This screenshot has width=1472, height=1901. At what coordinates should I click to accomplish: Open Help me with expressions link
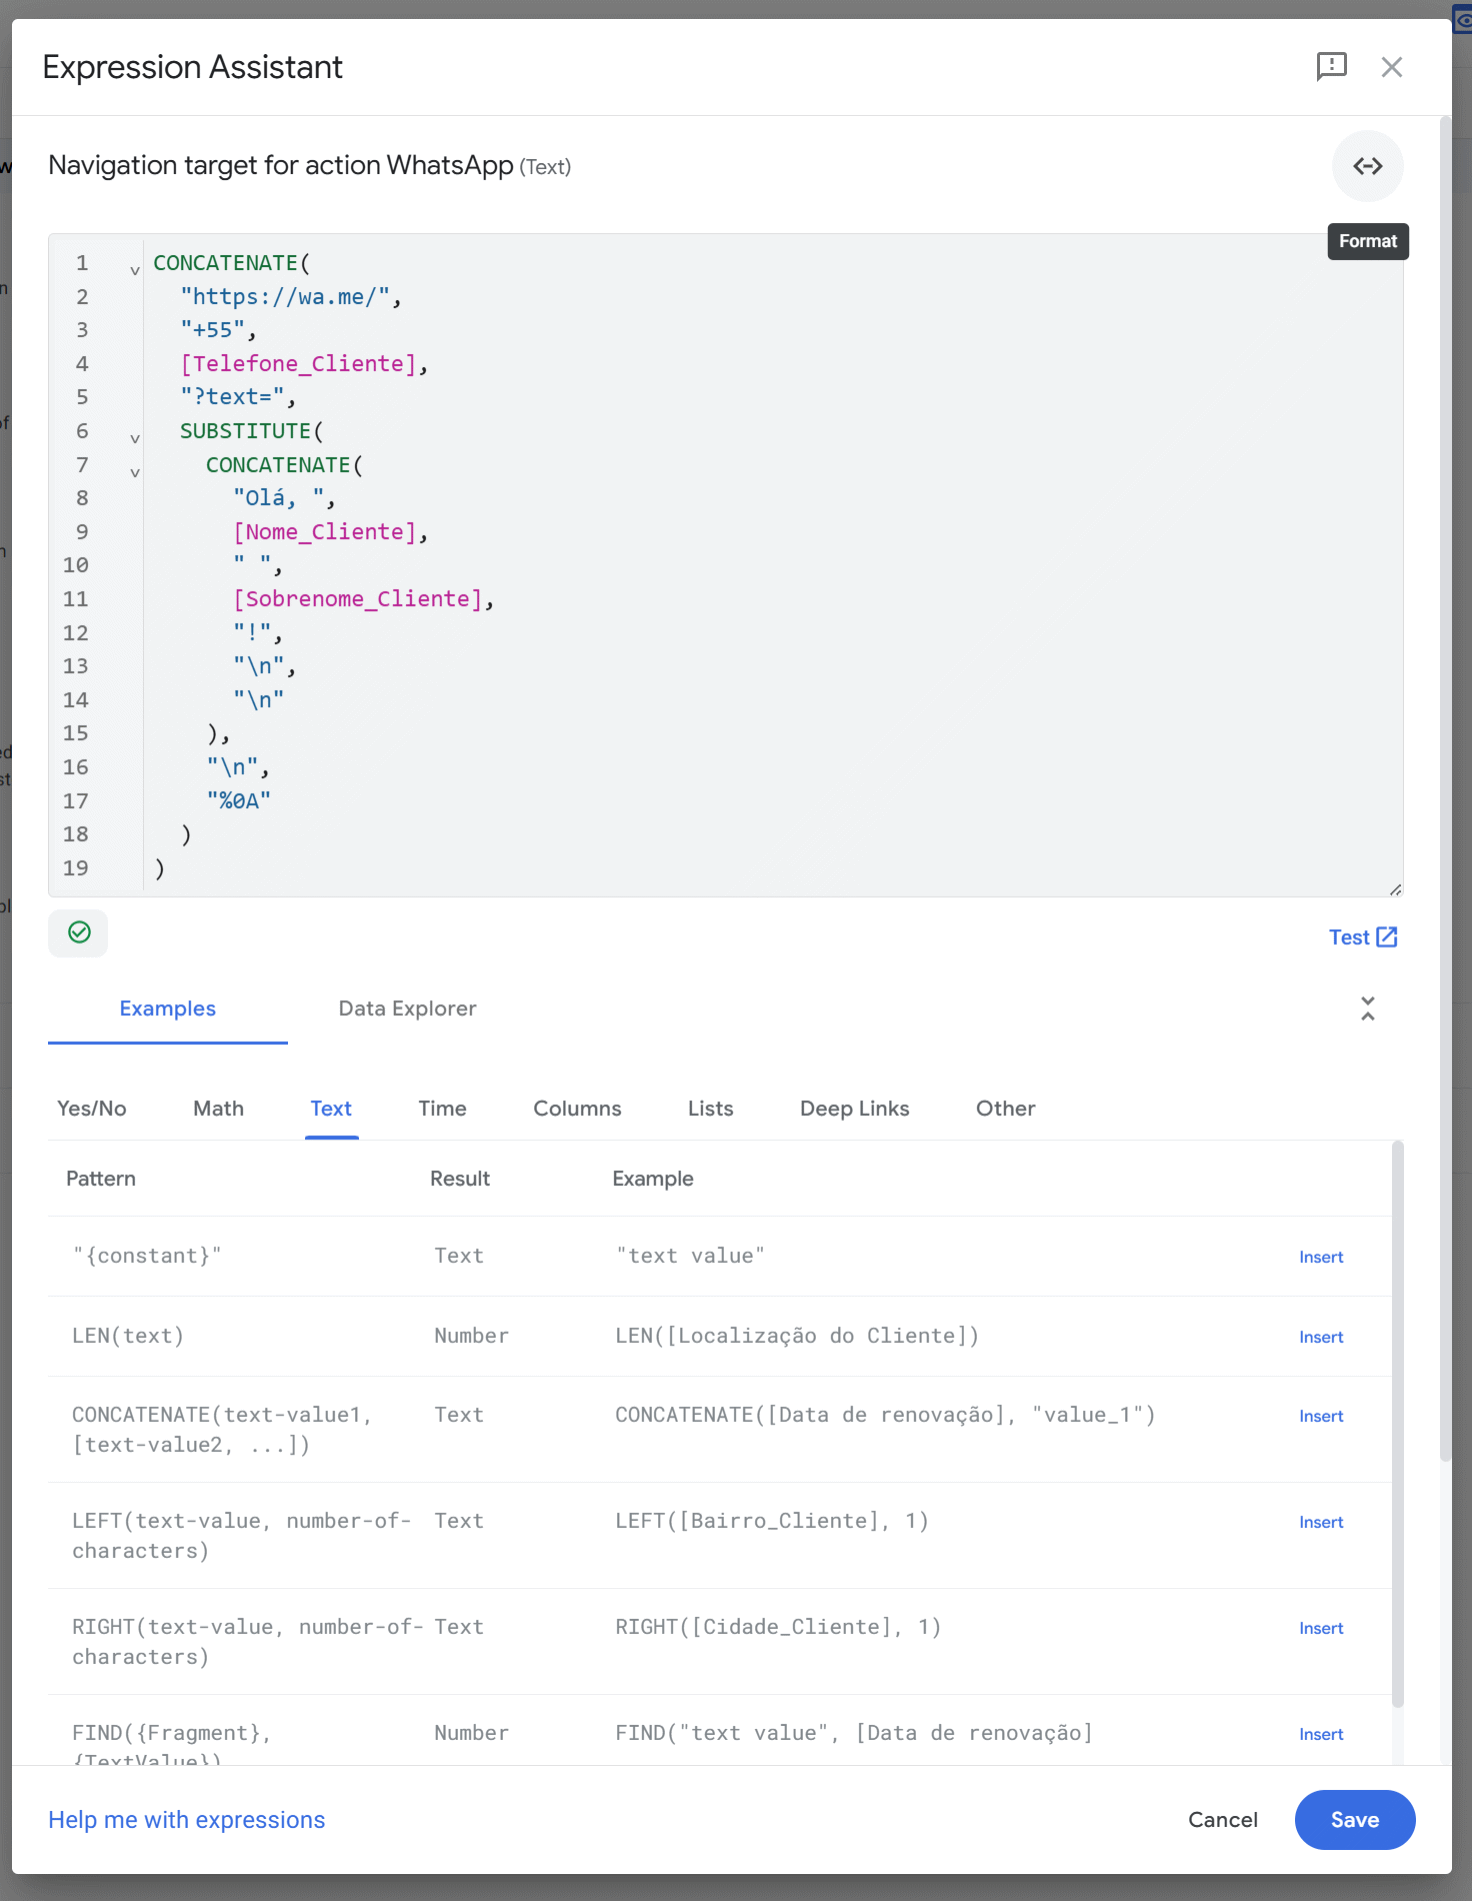187,1819
